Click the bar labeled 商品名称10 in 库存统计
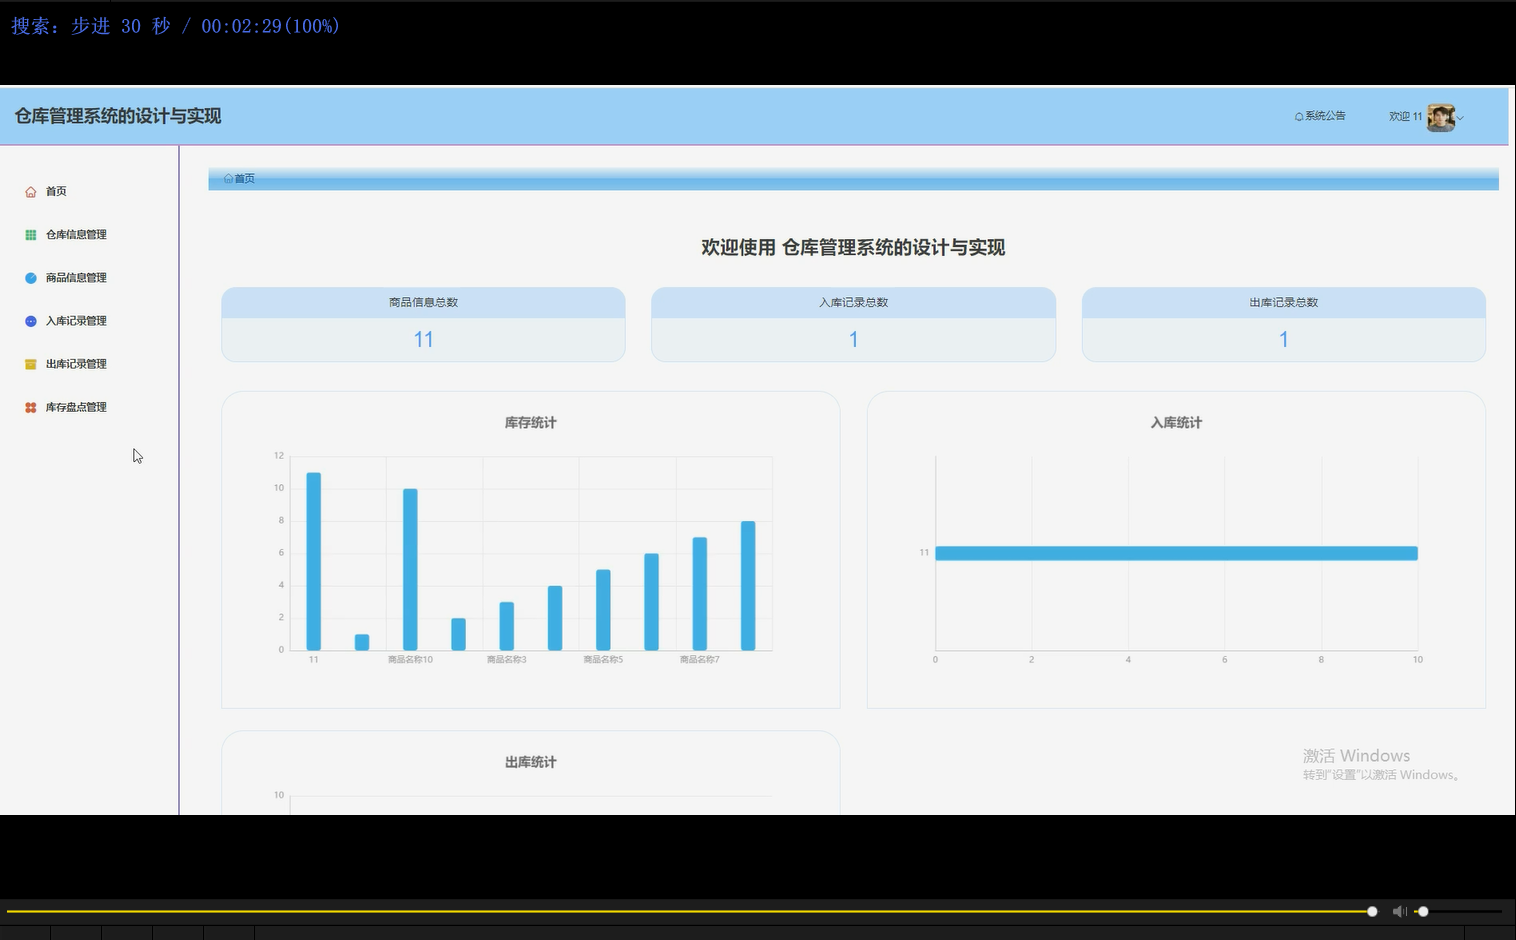The width and height of the screenshot is (1516, 940). (x=410, y=569)
